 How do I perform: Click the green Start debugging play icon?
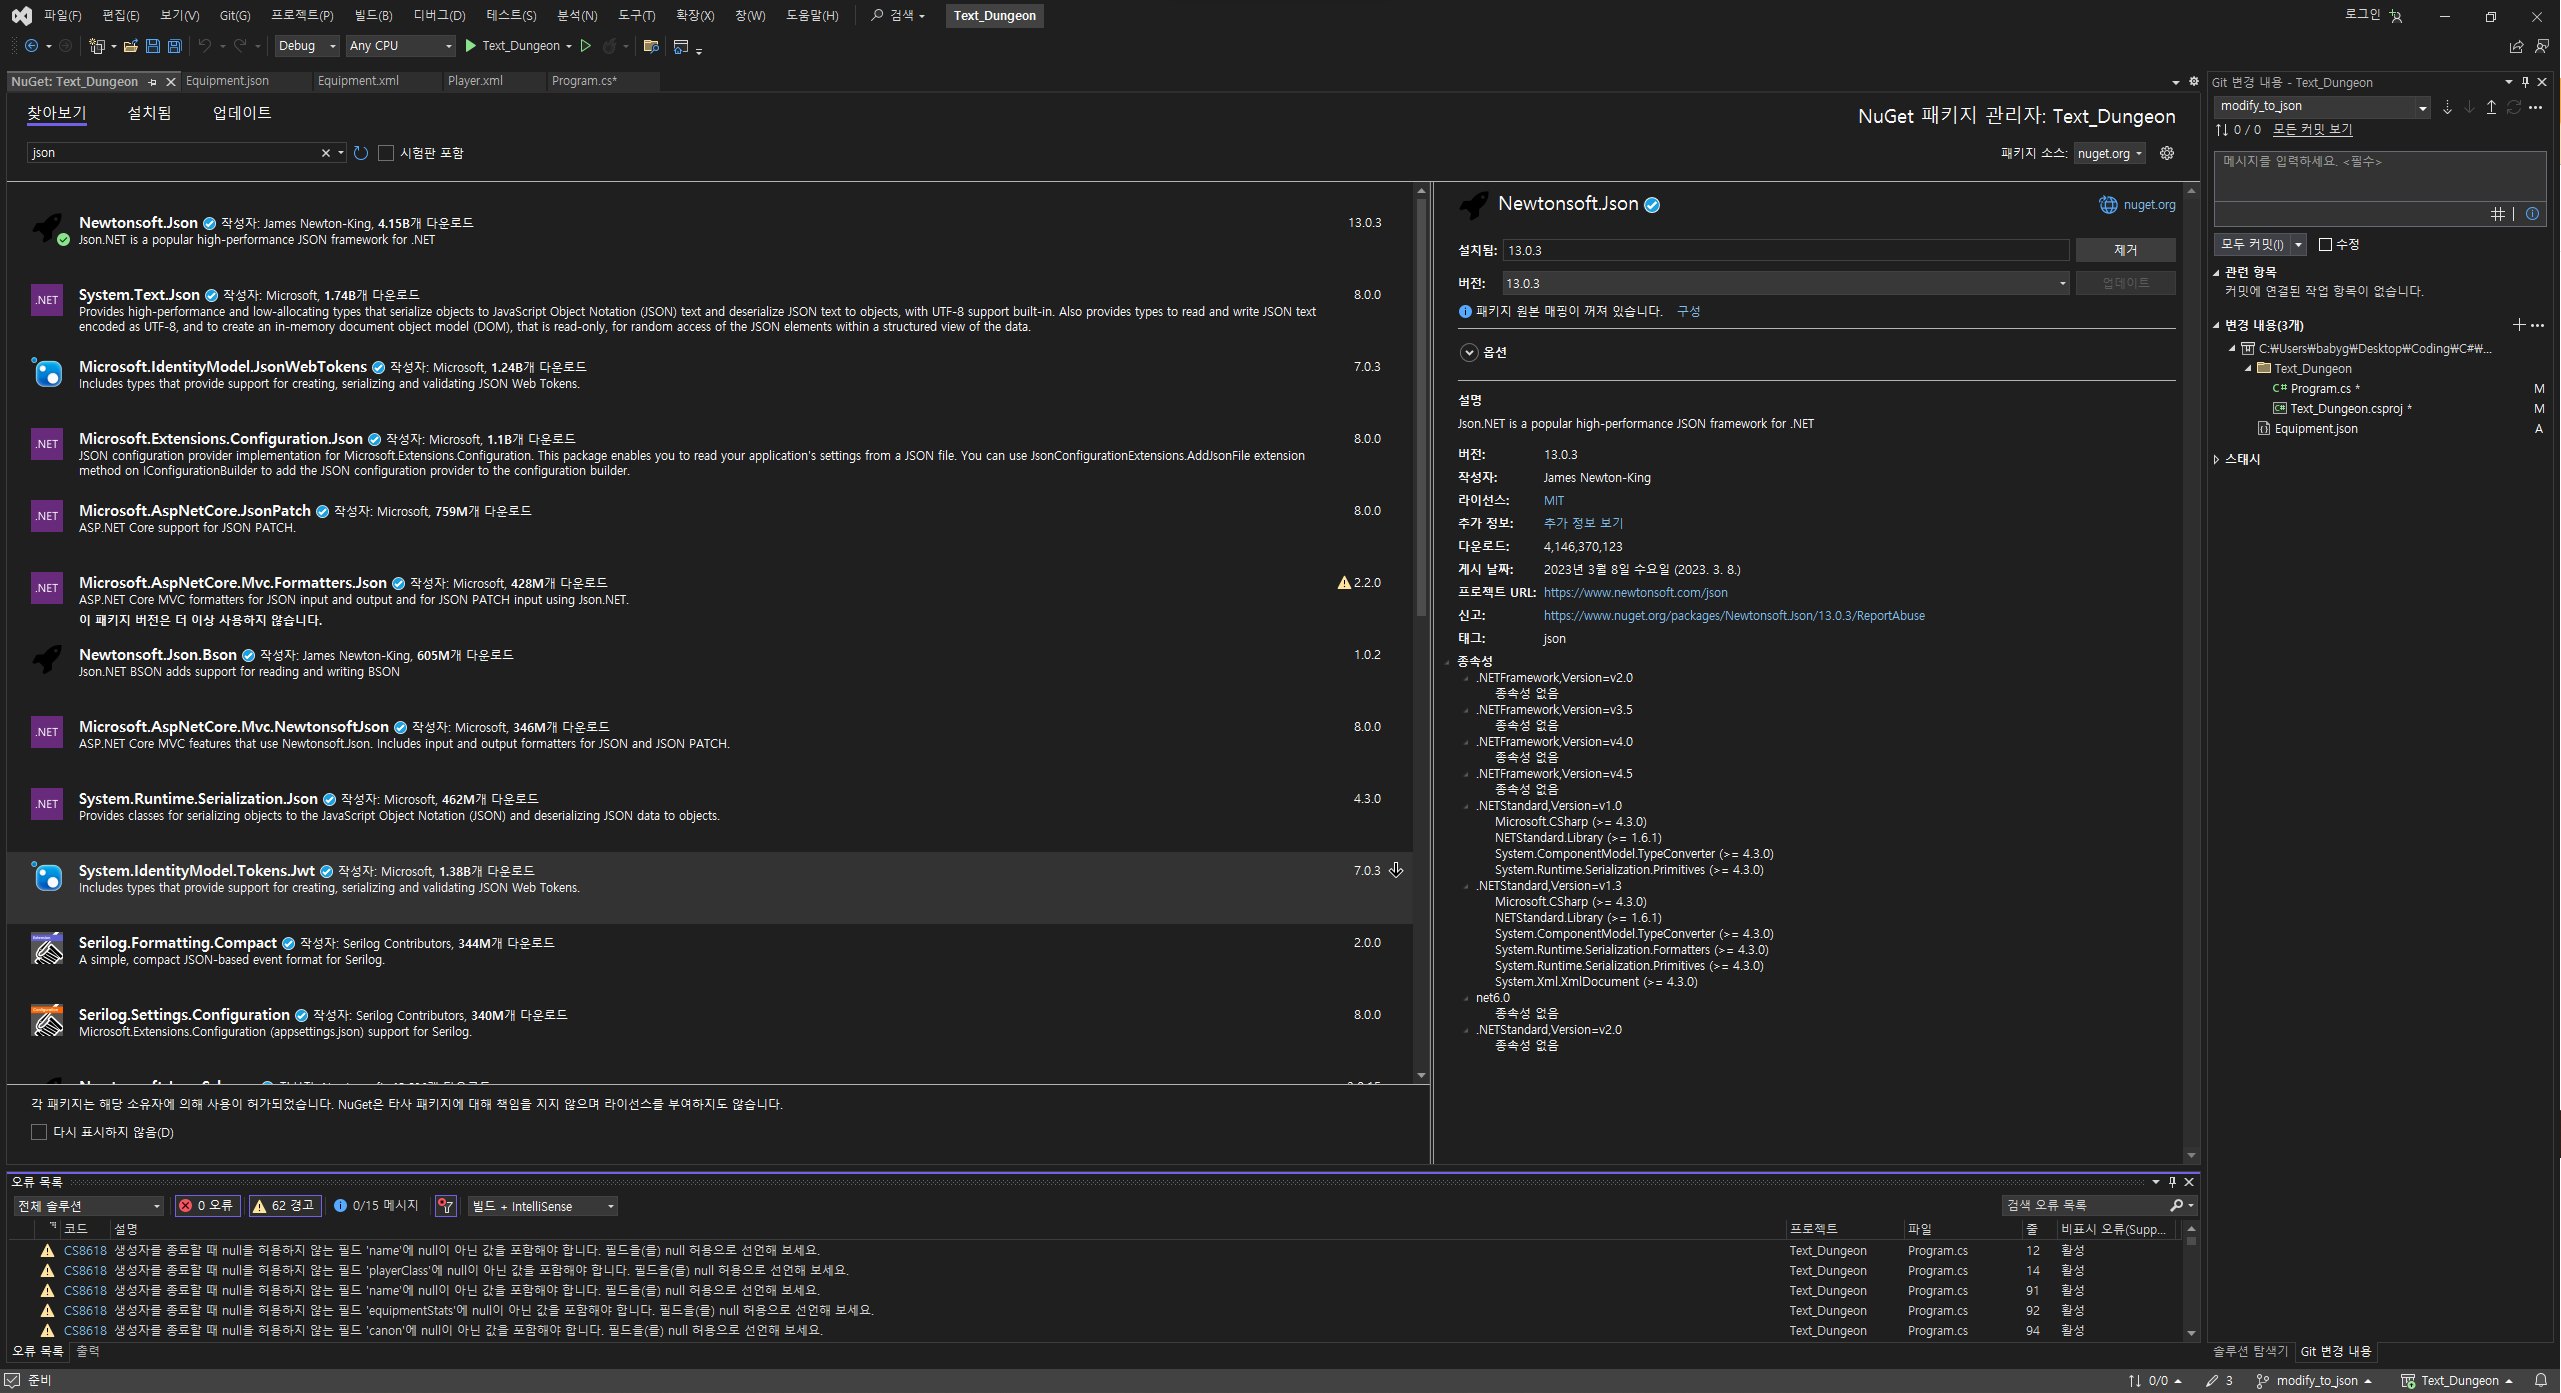[471, 46]
